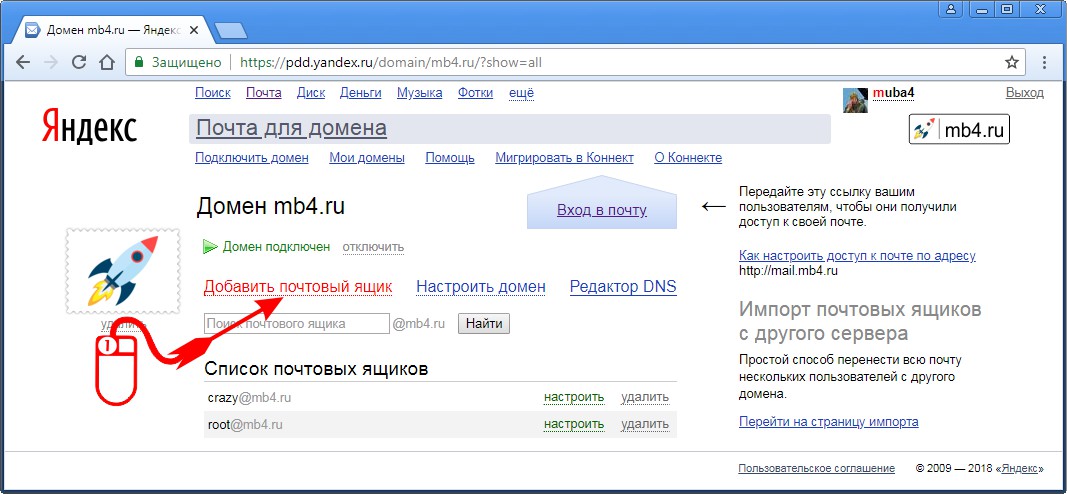Open Пользовательское соглашение link

(x=817, y=468)
